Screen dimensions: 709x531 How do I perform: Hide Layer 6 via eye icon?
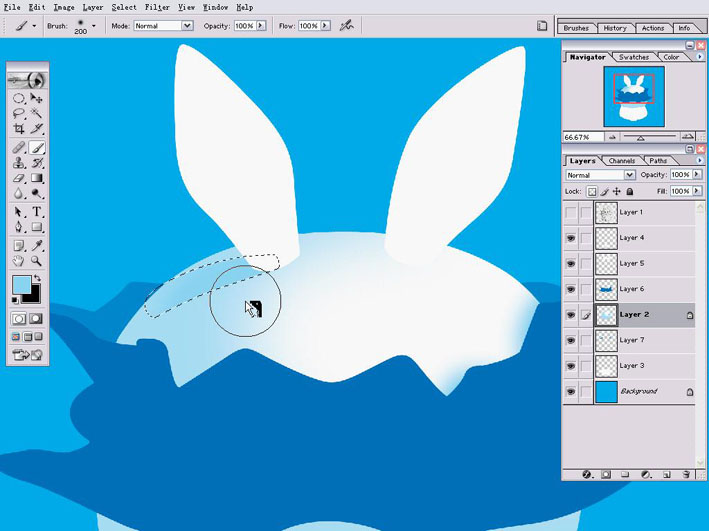[x=571, y=289]
